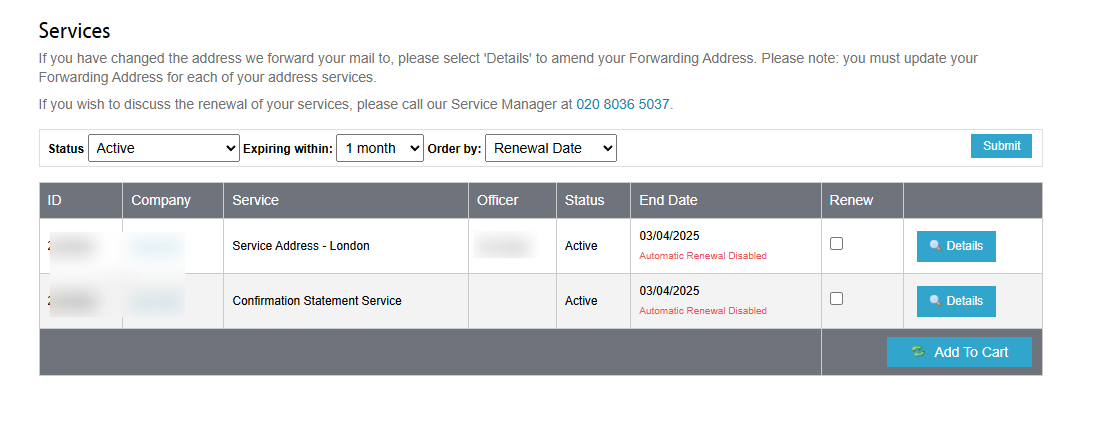Click the blurred company link in first row
The image size is (1105, 428).
tap(156, 246)
